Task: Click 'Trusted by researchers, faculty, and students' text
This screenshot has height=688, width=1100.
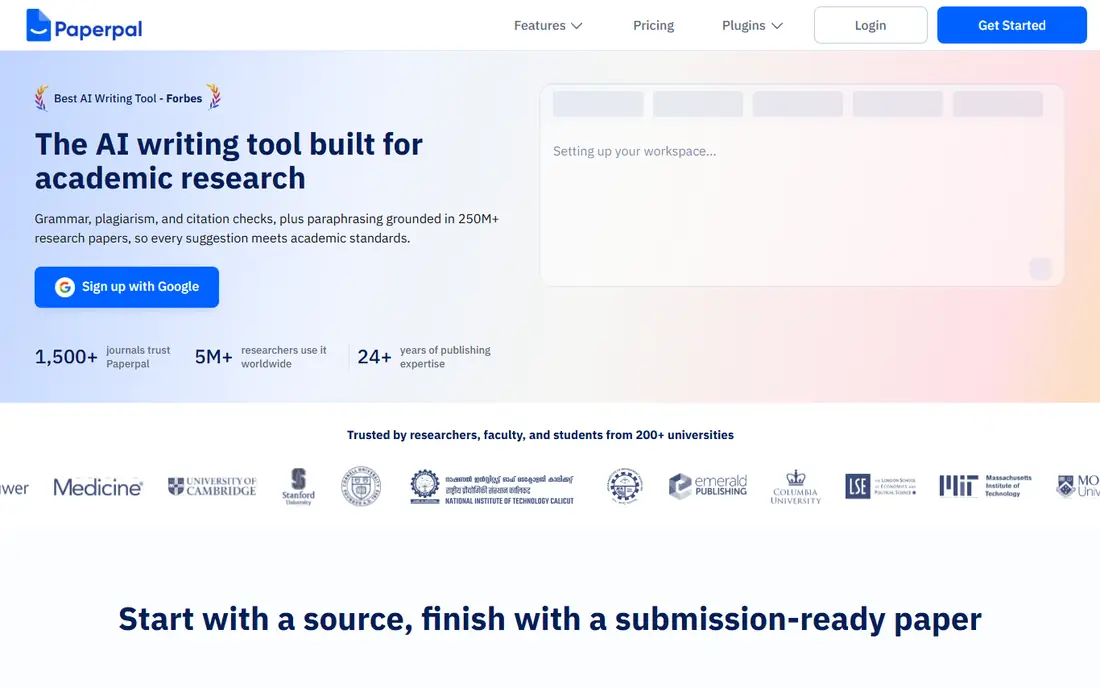Action: coord(540,435)
